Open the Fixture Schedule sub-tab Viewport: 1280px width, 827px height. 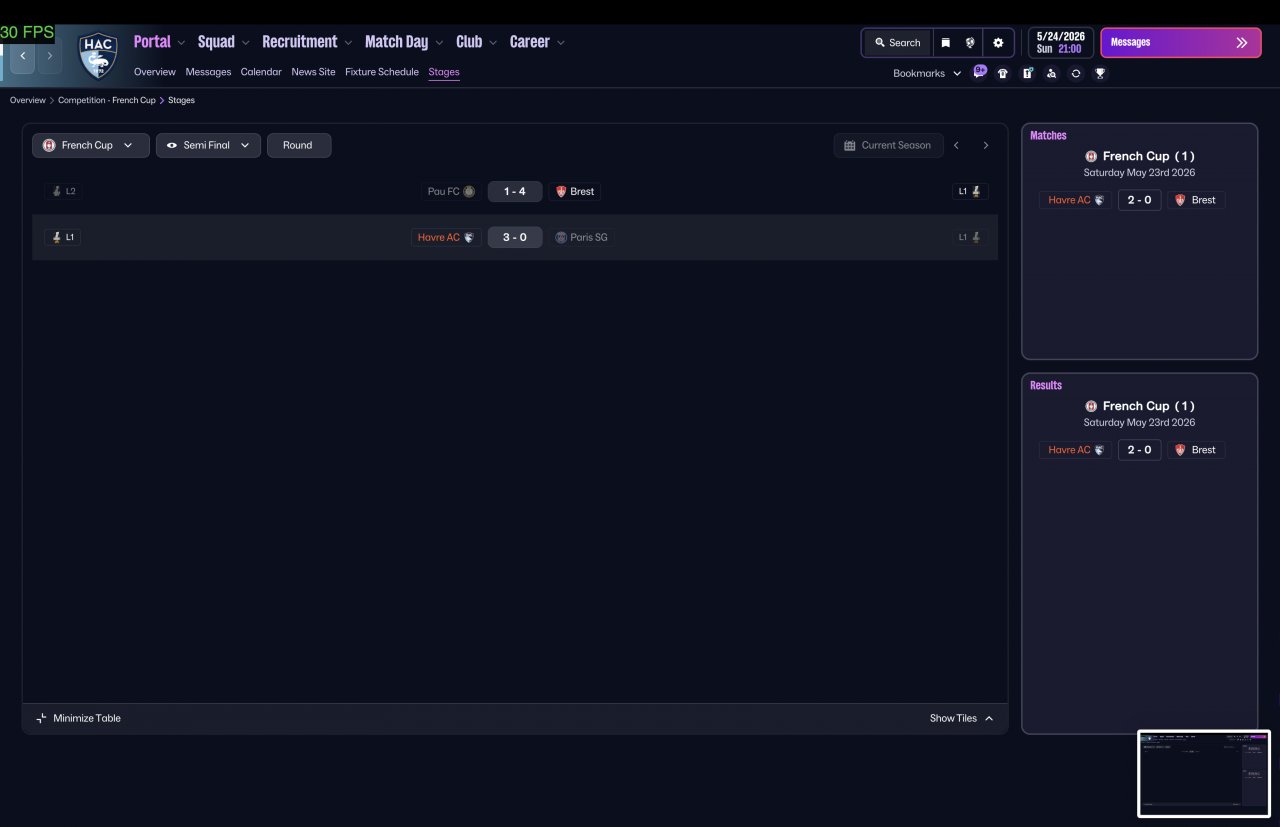[382, 72]
